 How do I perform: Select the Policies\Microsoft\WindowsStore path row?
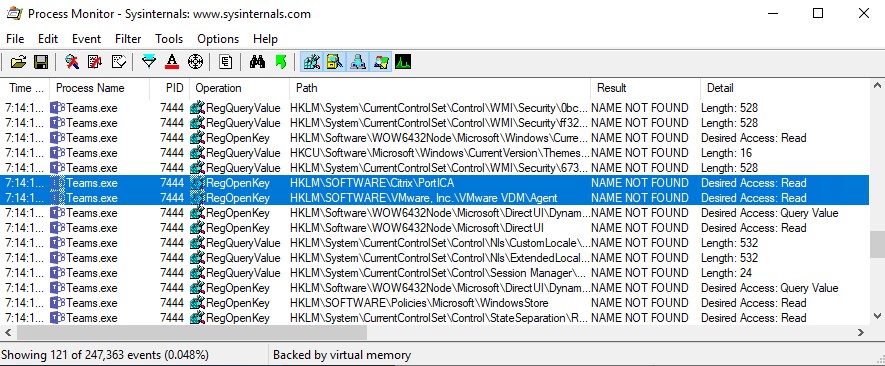(x=435, y=303)
